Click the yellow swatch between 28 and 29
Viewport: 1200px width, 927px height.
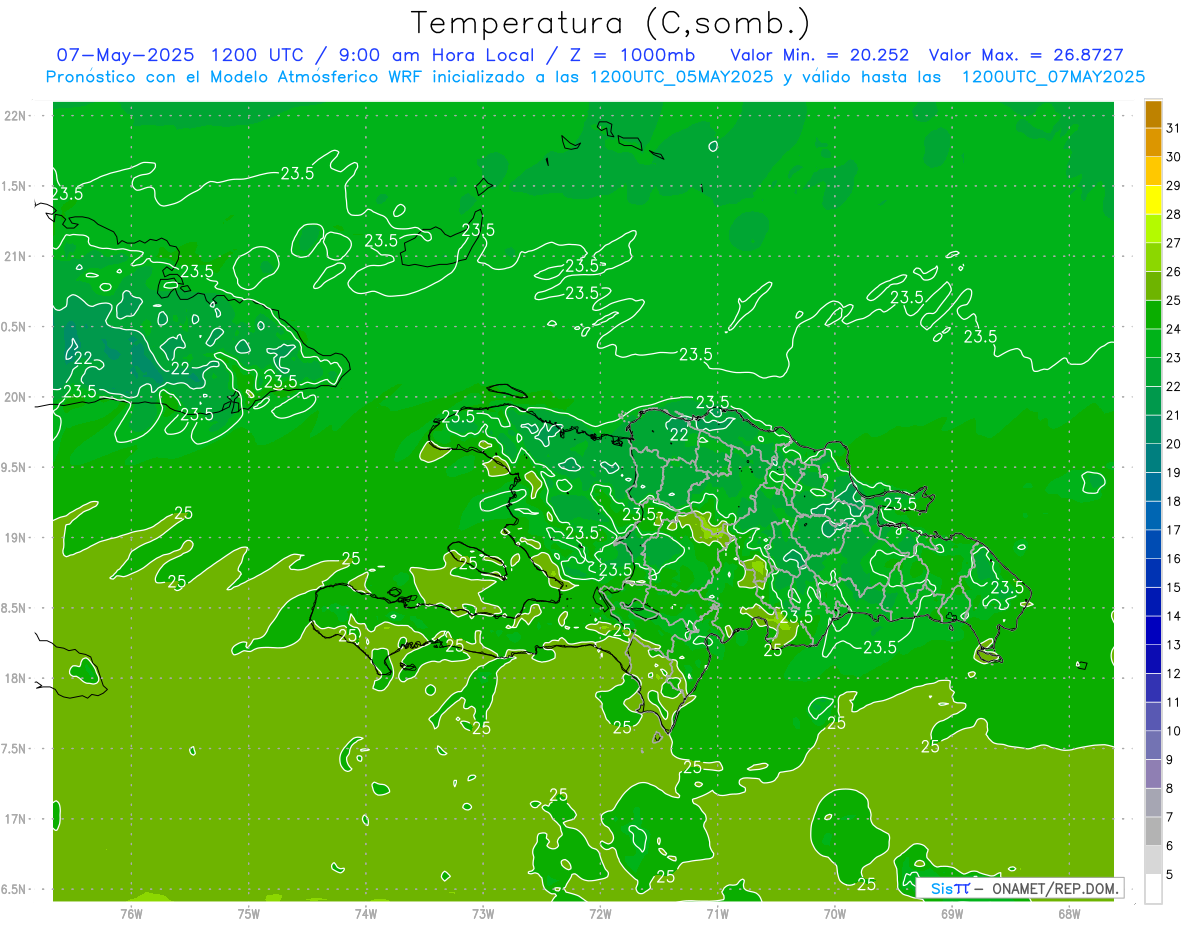(x=1153, y=200)
